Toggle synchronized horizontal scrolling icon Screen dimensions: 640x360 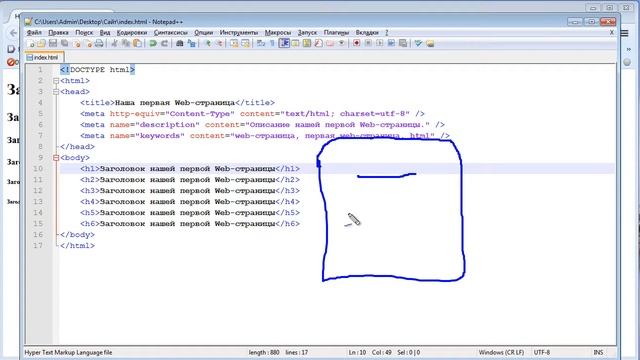point(245,43)
